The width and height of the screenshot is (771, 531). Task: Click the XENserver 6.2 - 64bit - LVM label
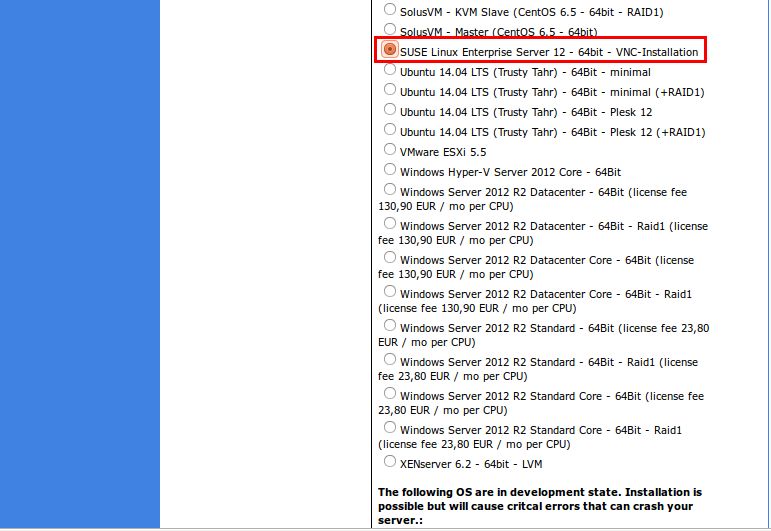[471, 464]
